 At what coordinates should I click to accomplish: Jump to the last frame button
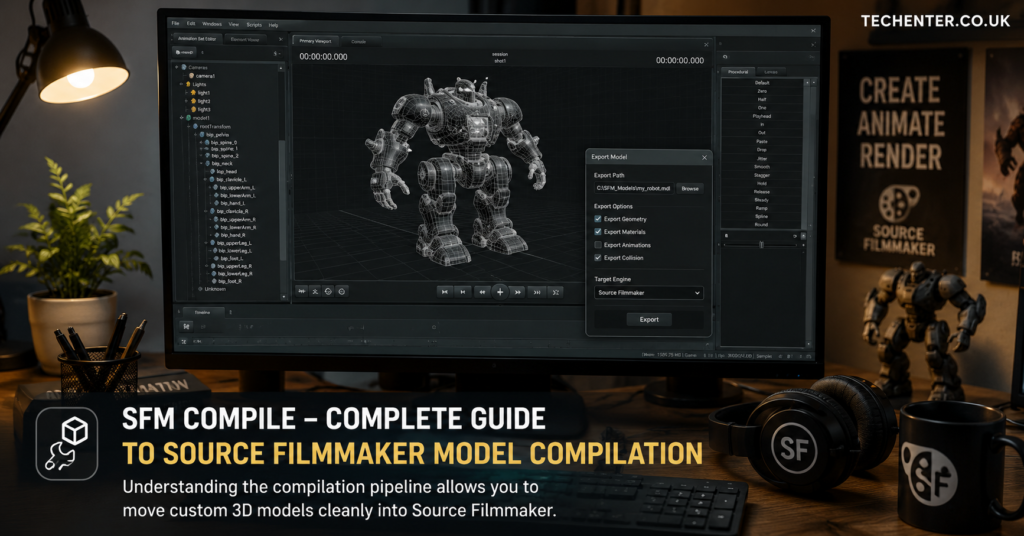(x=537, y=292)
